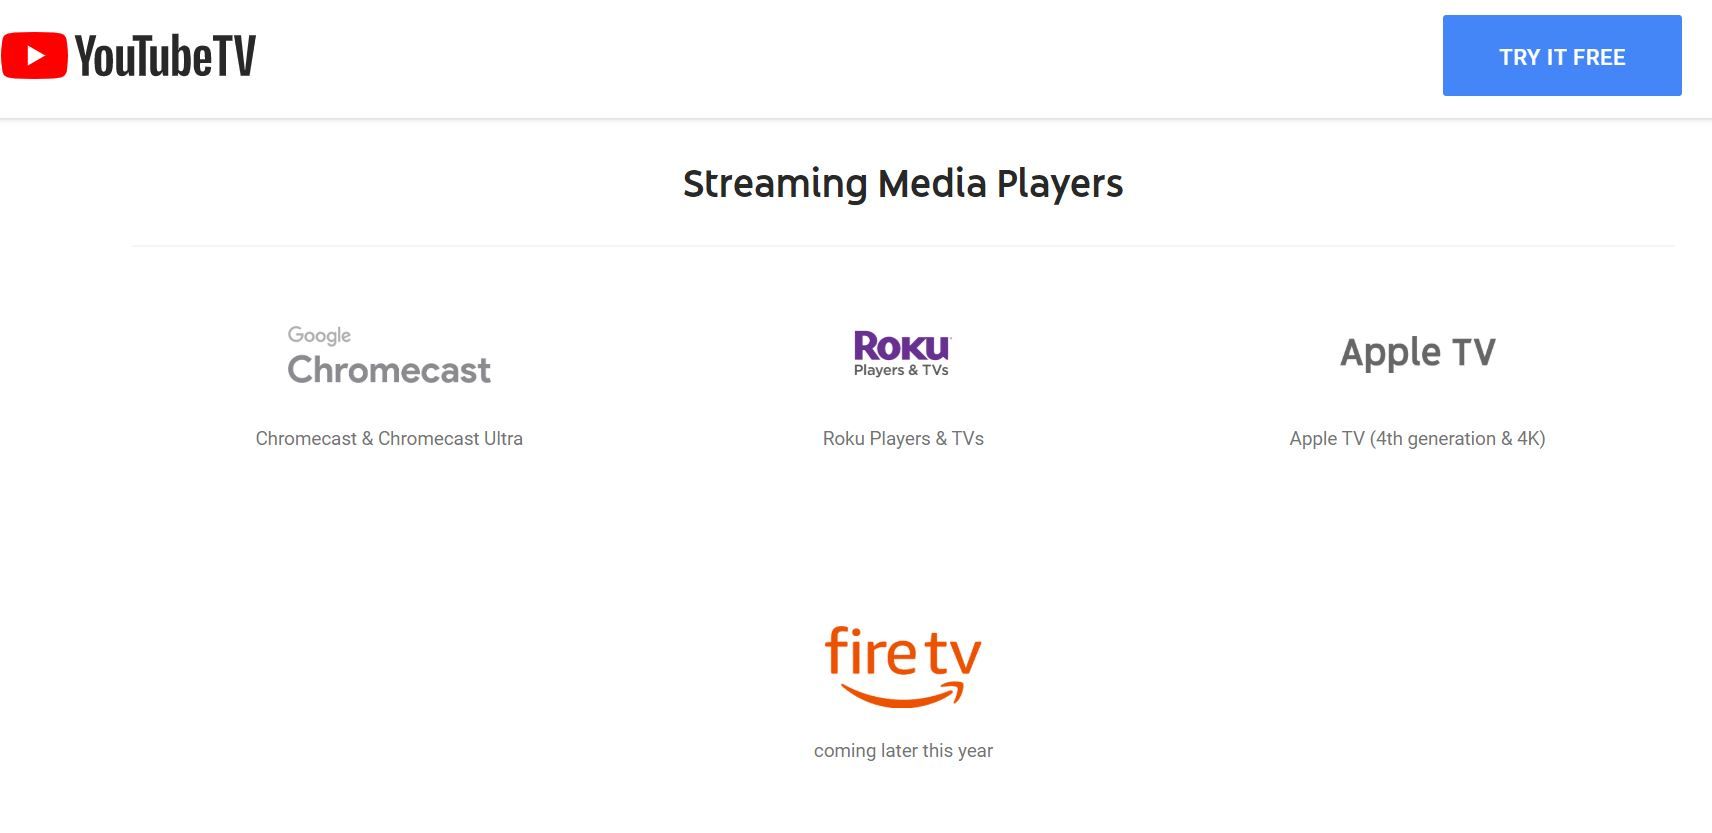Viewport: 1712px width, 833px height.
Task: Click the YouTube TV logo
Action: pos(129,55)
